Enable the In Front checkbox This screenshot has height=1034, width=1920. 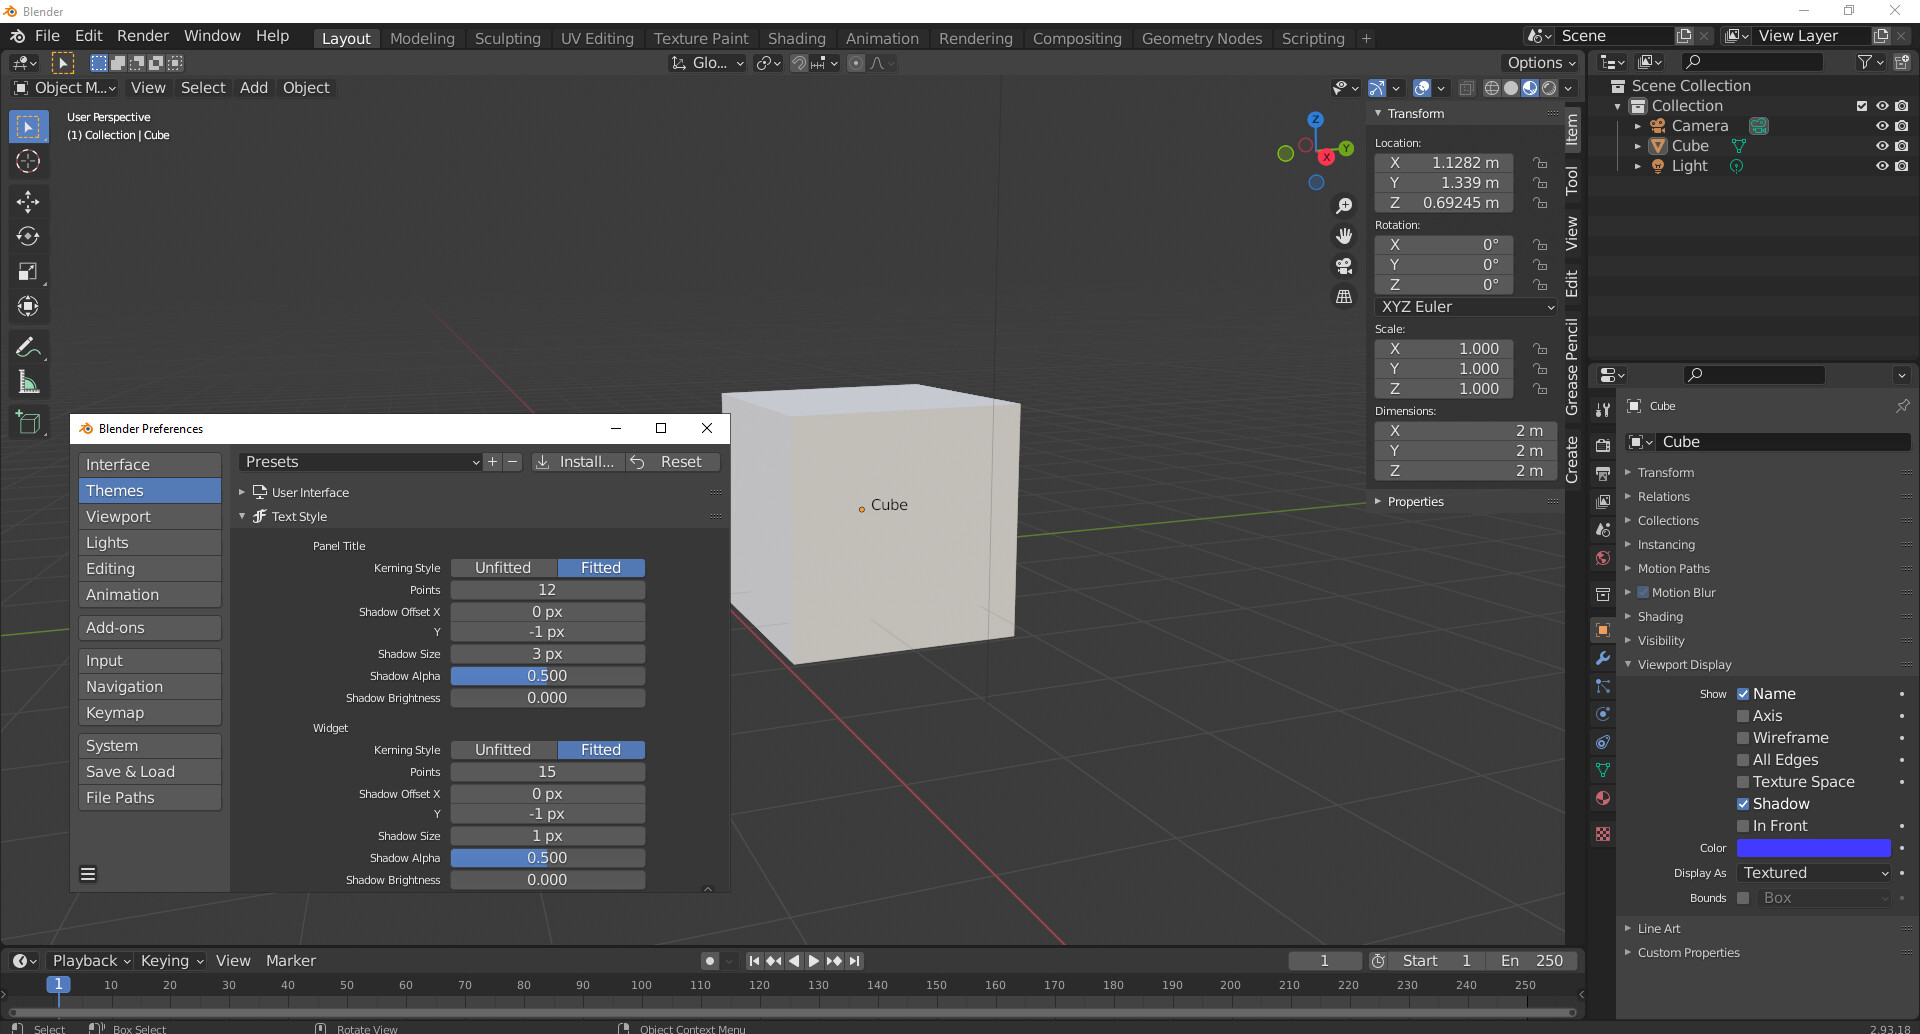click(x=1743, y=826)
